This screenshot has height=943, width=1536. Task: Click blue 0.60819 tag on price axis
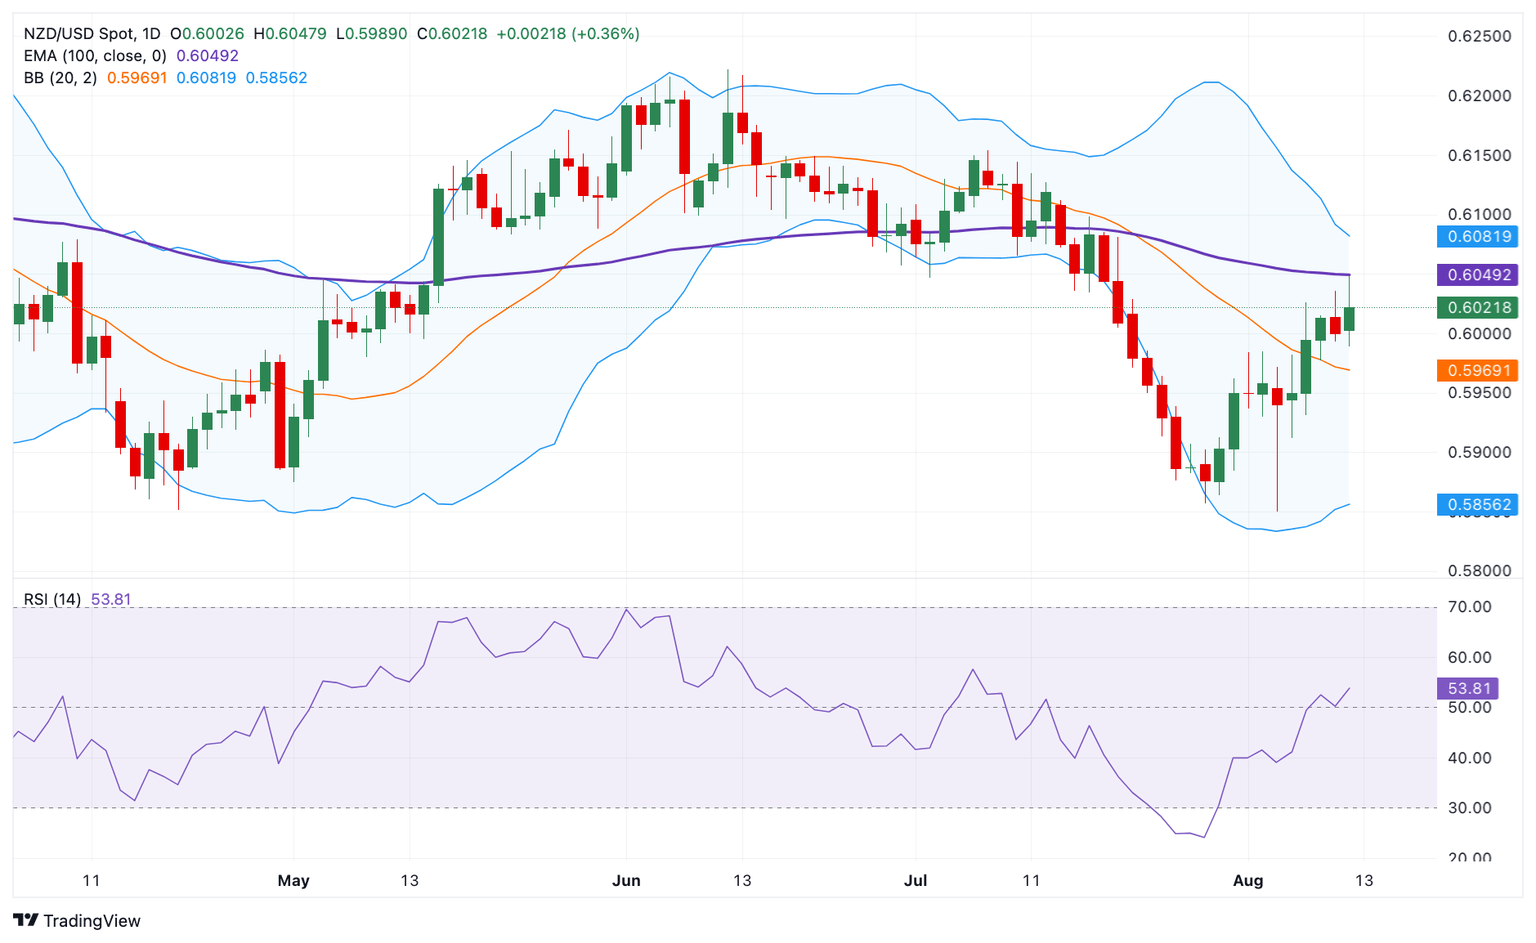[x=1477, y=237]
